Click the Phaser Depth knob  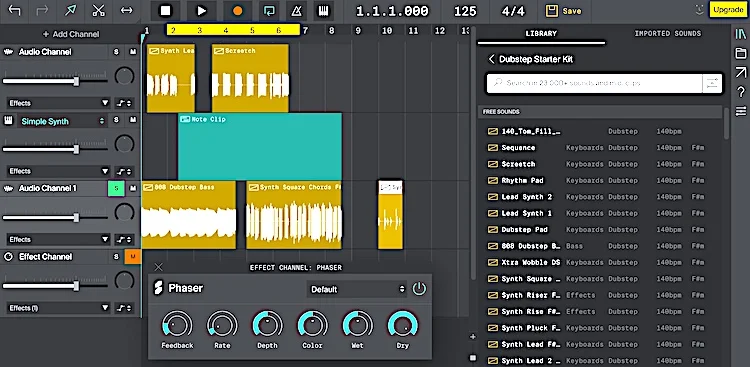coord(267,325)
